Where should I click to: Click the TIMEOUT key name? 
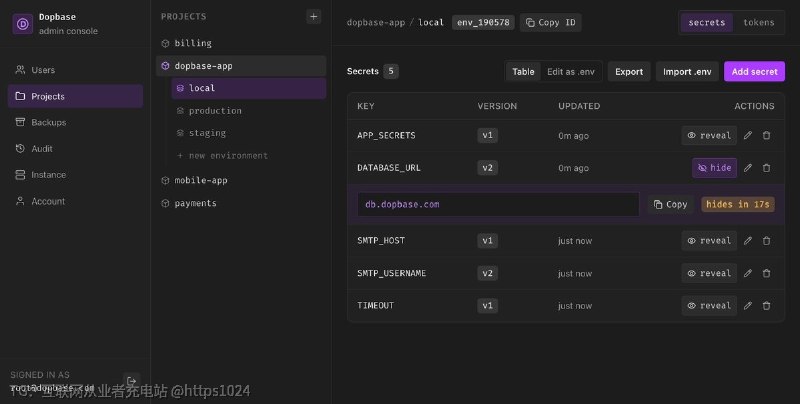coord(376,306)
